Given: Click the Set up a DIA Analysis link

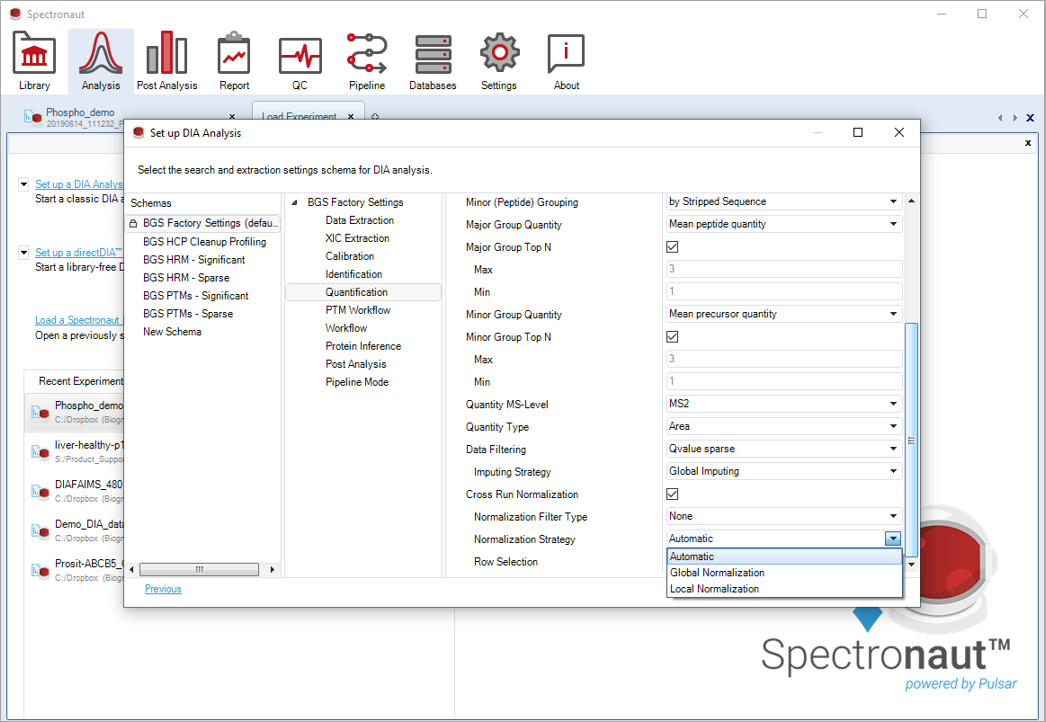Looking at the screenshot, I should 79,184.
